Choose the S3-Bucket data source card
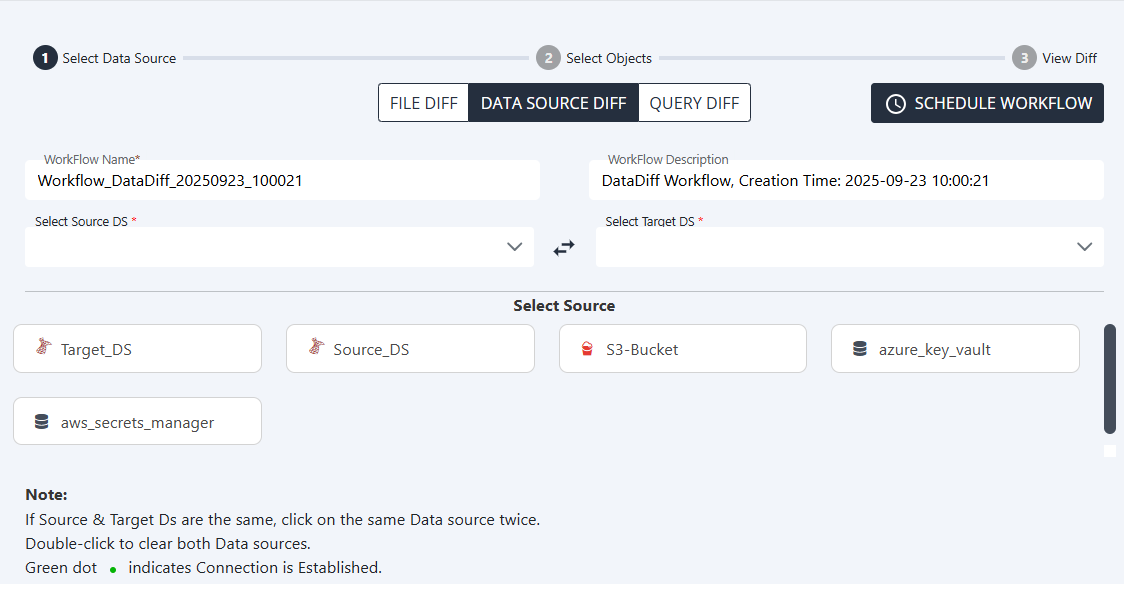This screenshot has height=593, width=1124. 683,349
